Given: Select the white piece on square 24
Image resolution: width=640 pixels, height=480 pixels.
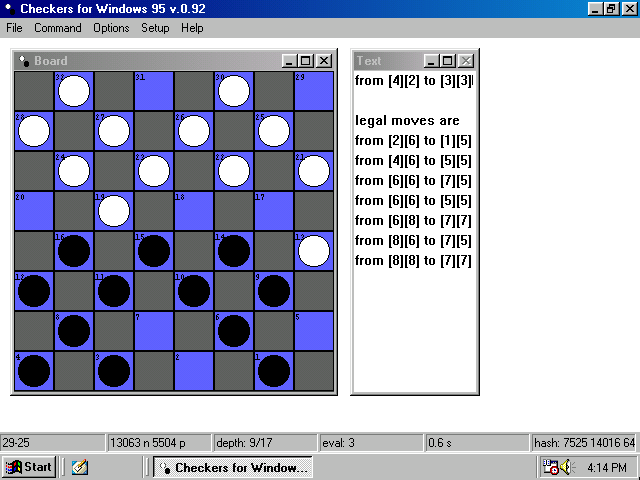Looking at the screenshot, I should [74, 171].
